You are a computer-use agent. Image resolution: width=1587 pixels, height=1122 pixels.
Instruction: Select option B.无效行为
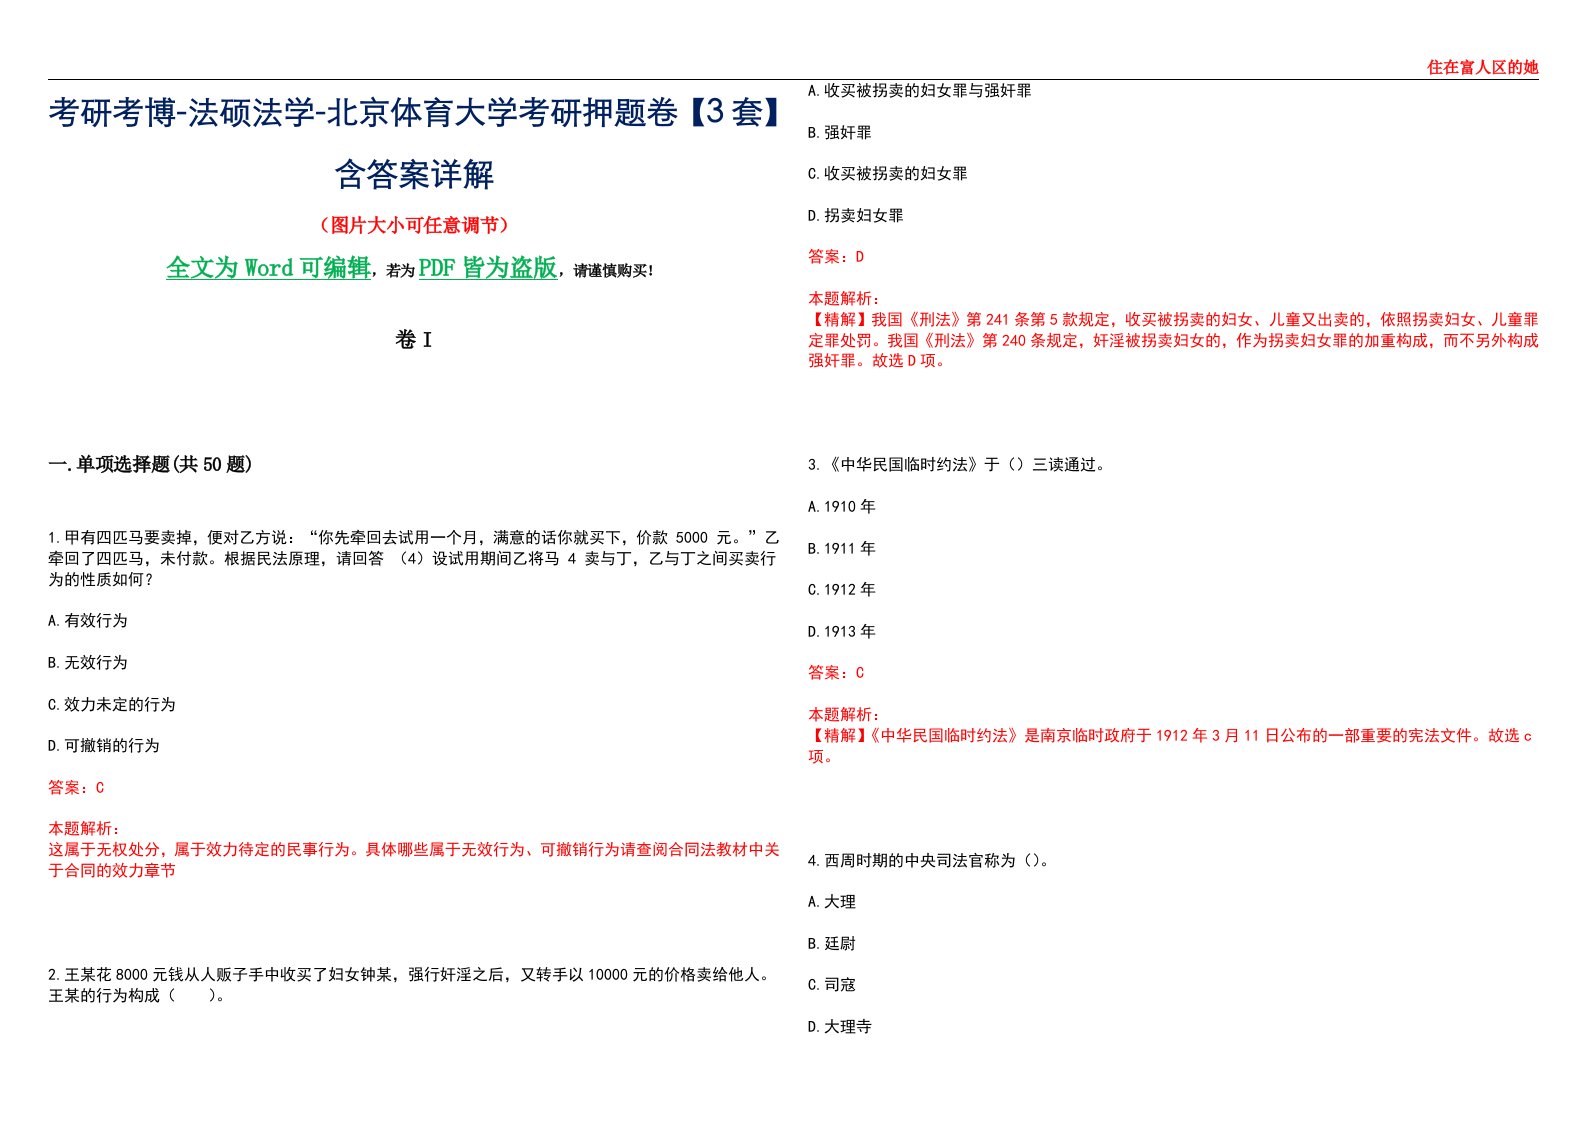[x=88, y=663]
